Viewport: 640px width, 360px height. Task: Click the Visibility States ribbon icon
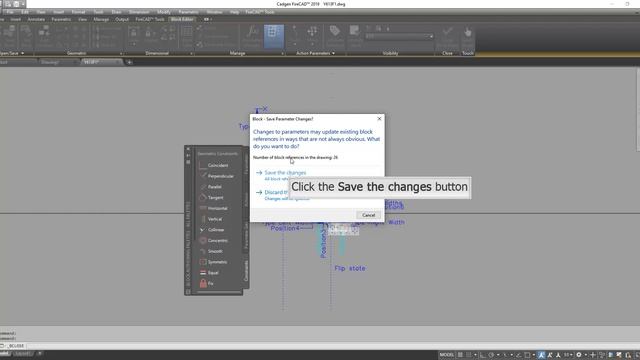[x=355, y=31]
